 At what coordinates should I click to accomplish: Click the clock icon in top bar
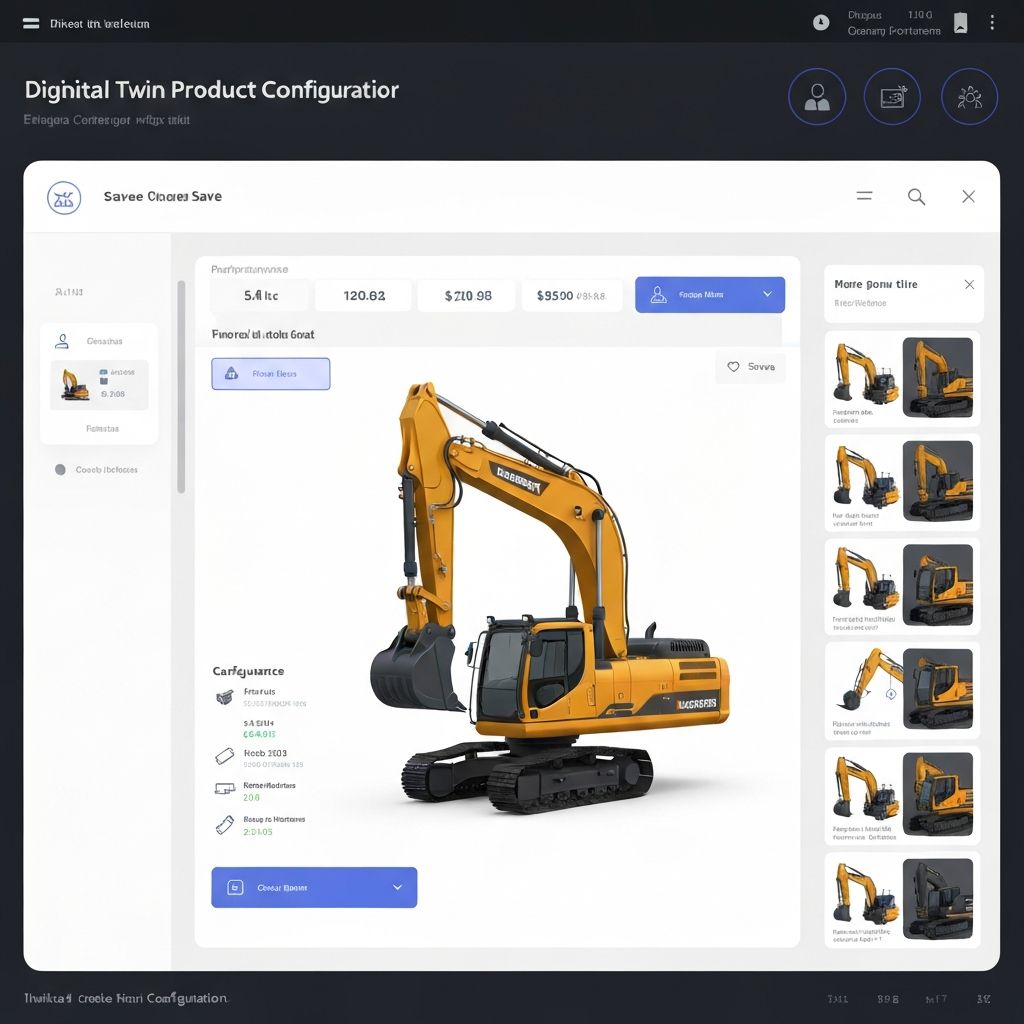(821, 23)
